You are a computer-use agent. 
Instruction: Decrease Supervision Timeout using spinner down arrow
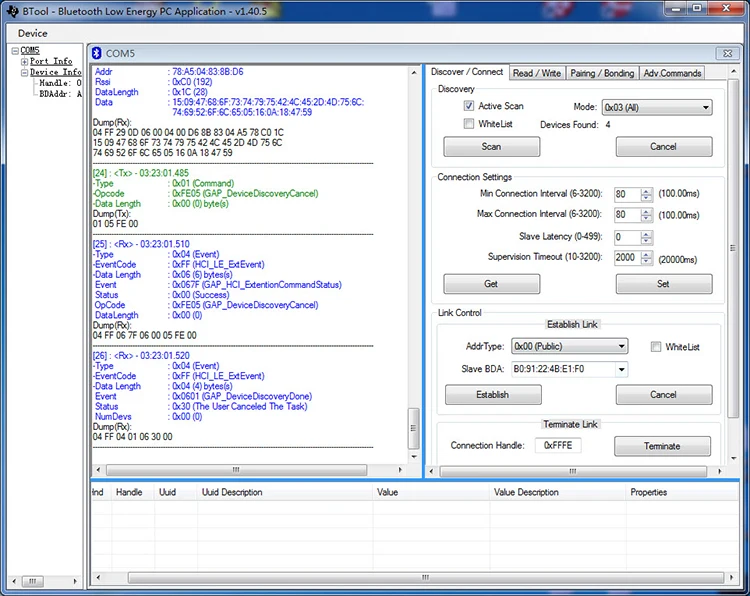coord(647,261)
